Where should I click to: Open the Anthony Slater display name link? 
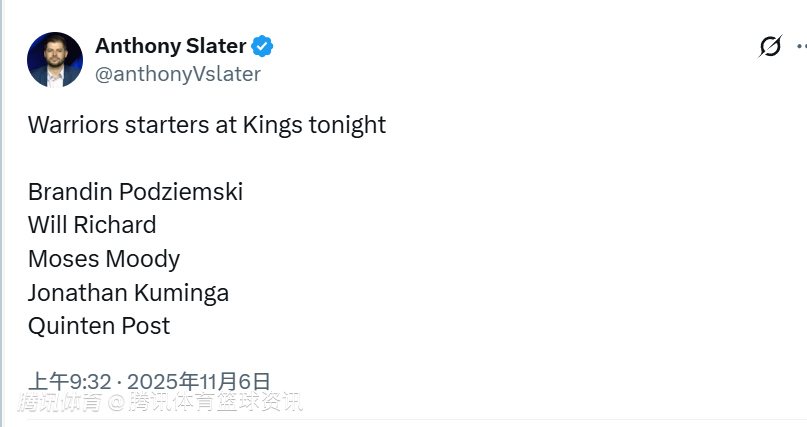(170, 46)
